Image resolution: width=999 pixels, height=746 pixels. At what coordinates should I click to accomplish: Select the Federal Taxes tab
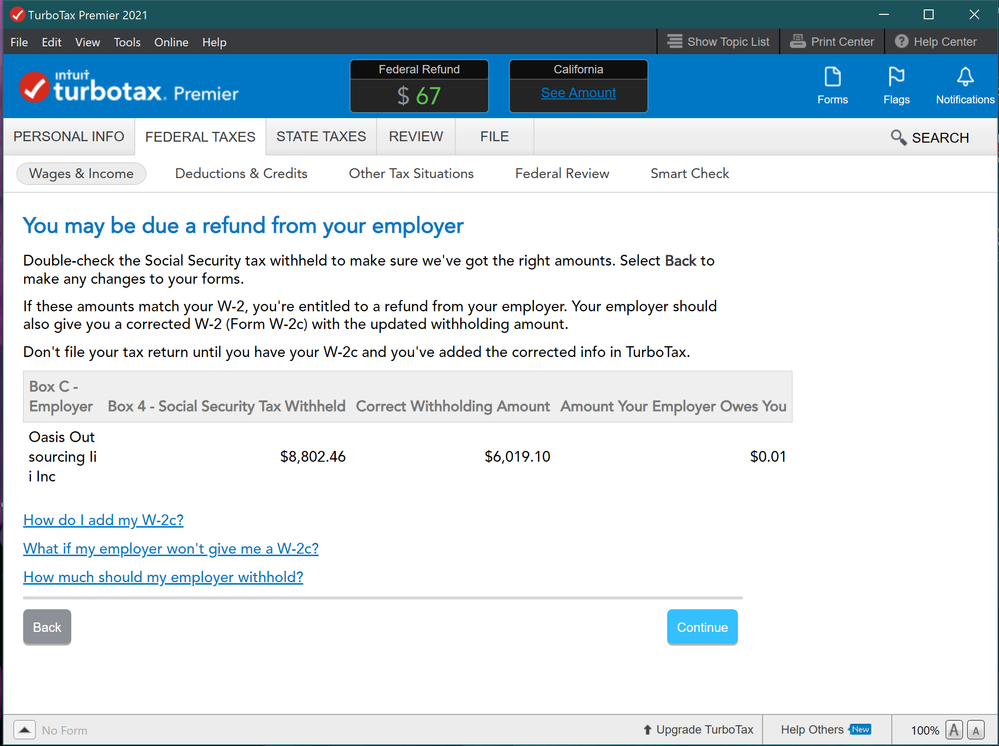pos(200,136)
